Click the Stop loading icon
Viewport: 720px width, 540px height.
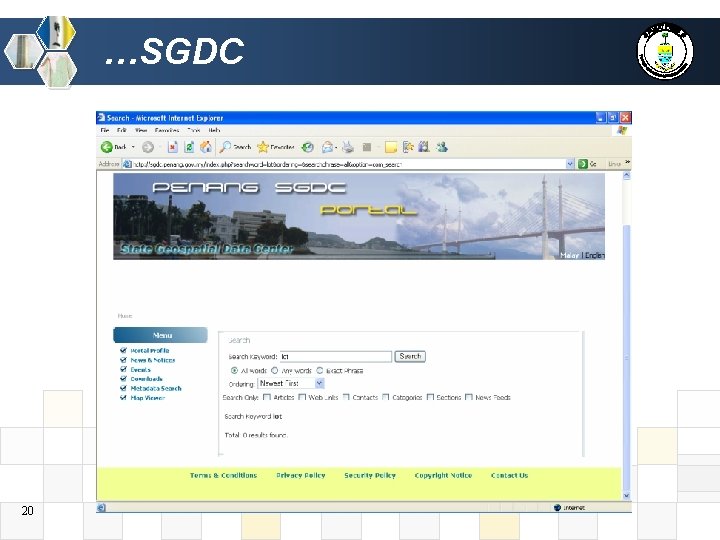tap(173, 147)
